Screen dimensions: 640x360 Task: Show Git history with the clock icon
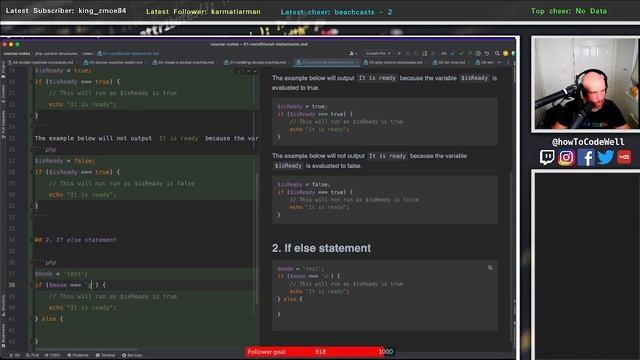[x=478, y=53]
